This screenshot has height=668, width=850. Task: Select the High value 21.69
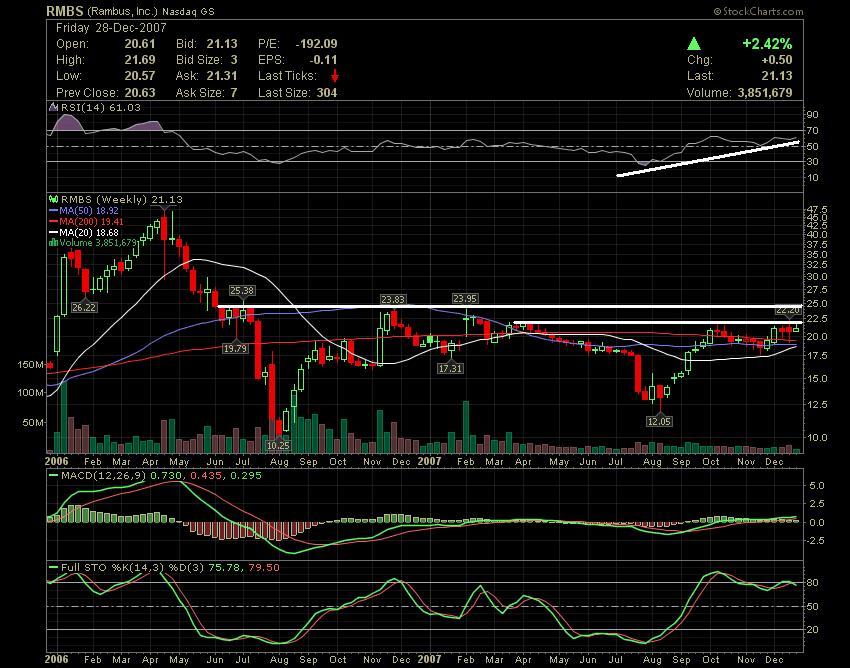pos(140,60)
